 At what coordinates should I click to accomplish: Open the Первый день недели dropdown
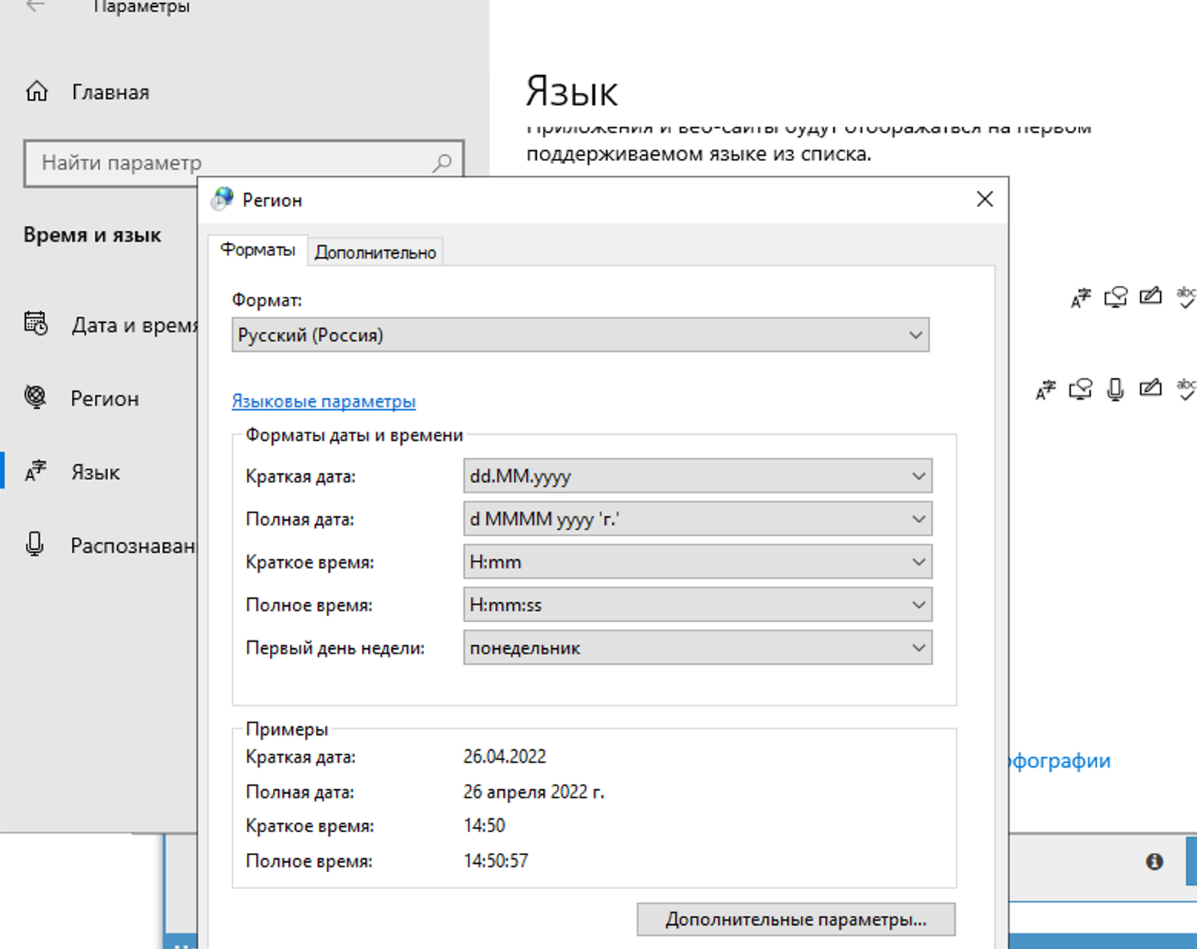(697, 648)
